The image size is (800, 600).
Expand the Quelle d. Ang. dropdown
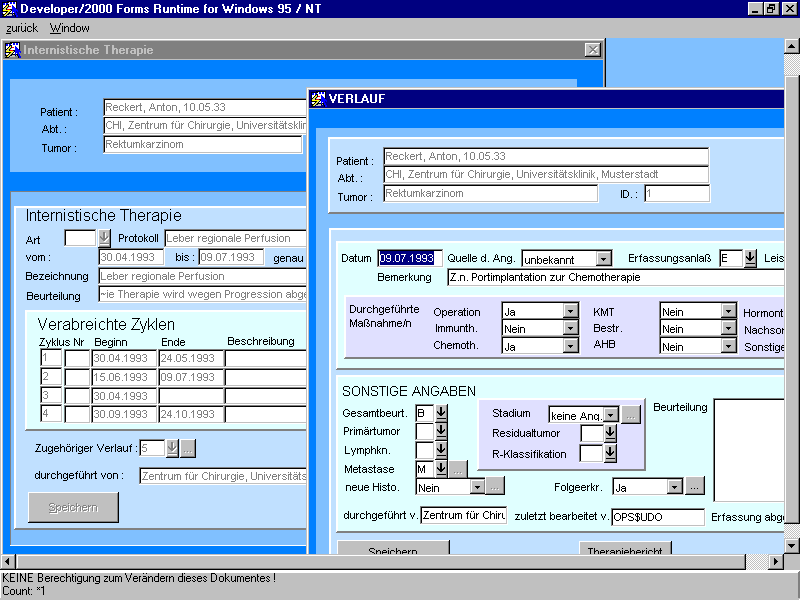tap(603, 259)
